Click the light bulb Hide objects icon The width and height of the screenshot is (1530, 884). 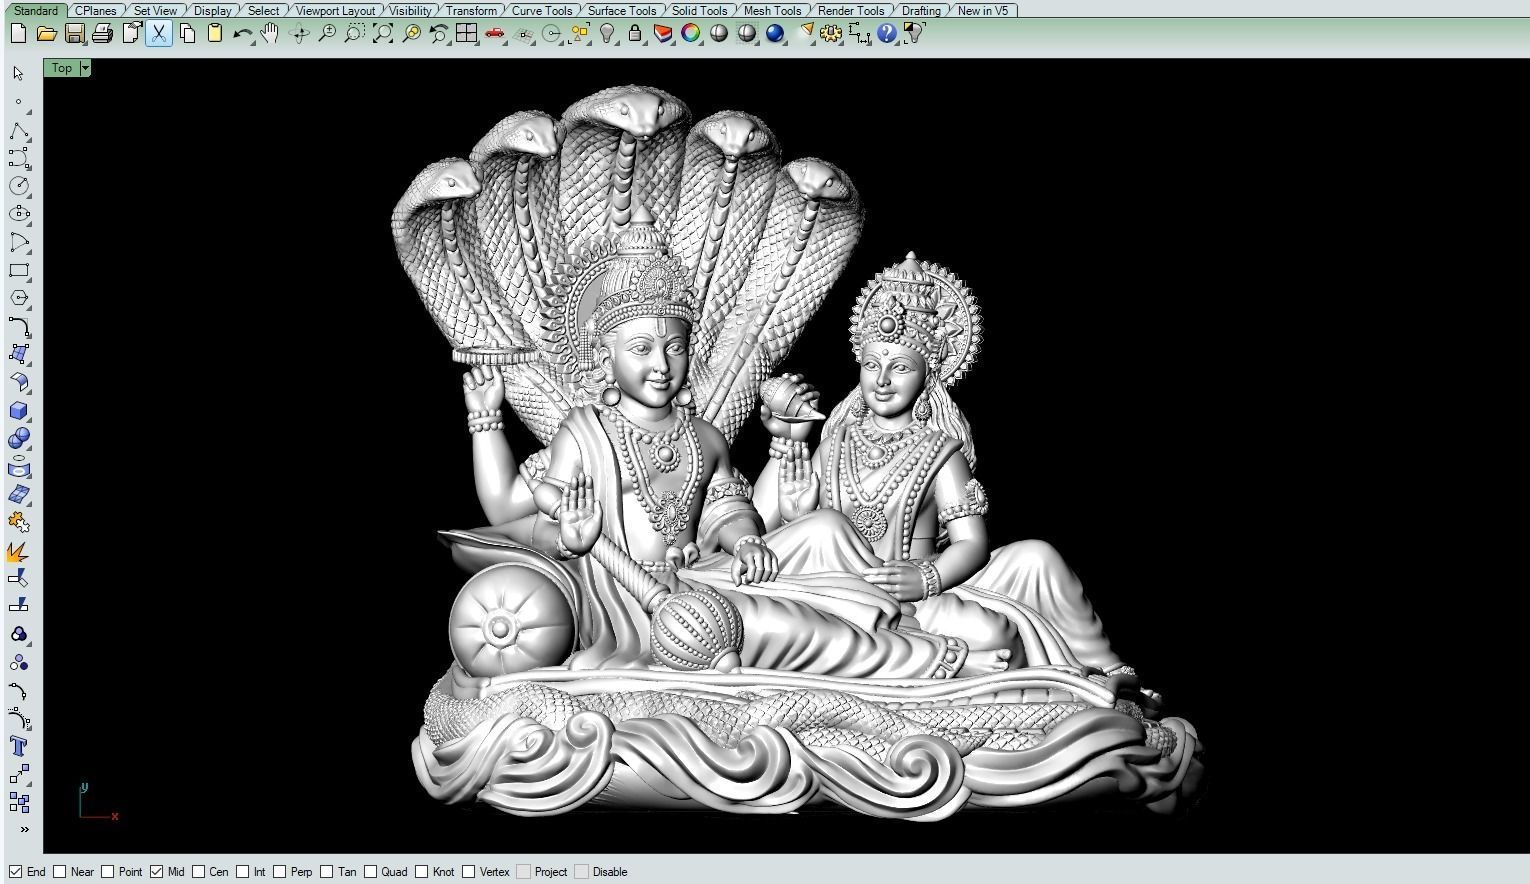coord(606,33)
